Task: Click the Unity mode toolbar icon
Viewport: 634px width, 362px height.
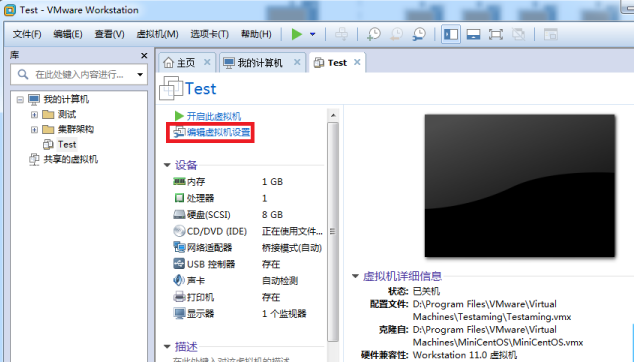Action: 518,34
